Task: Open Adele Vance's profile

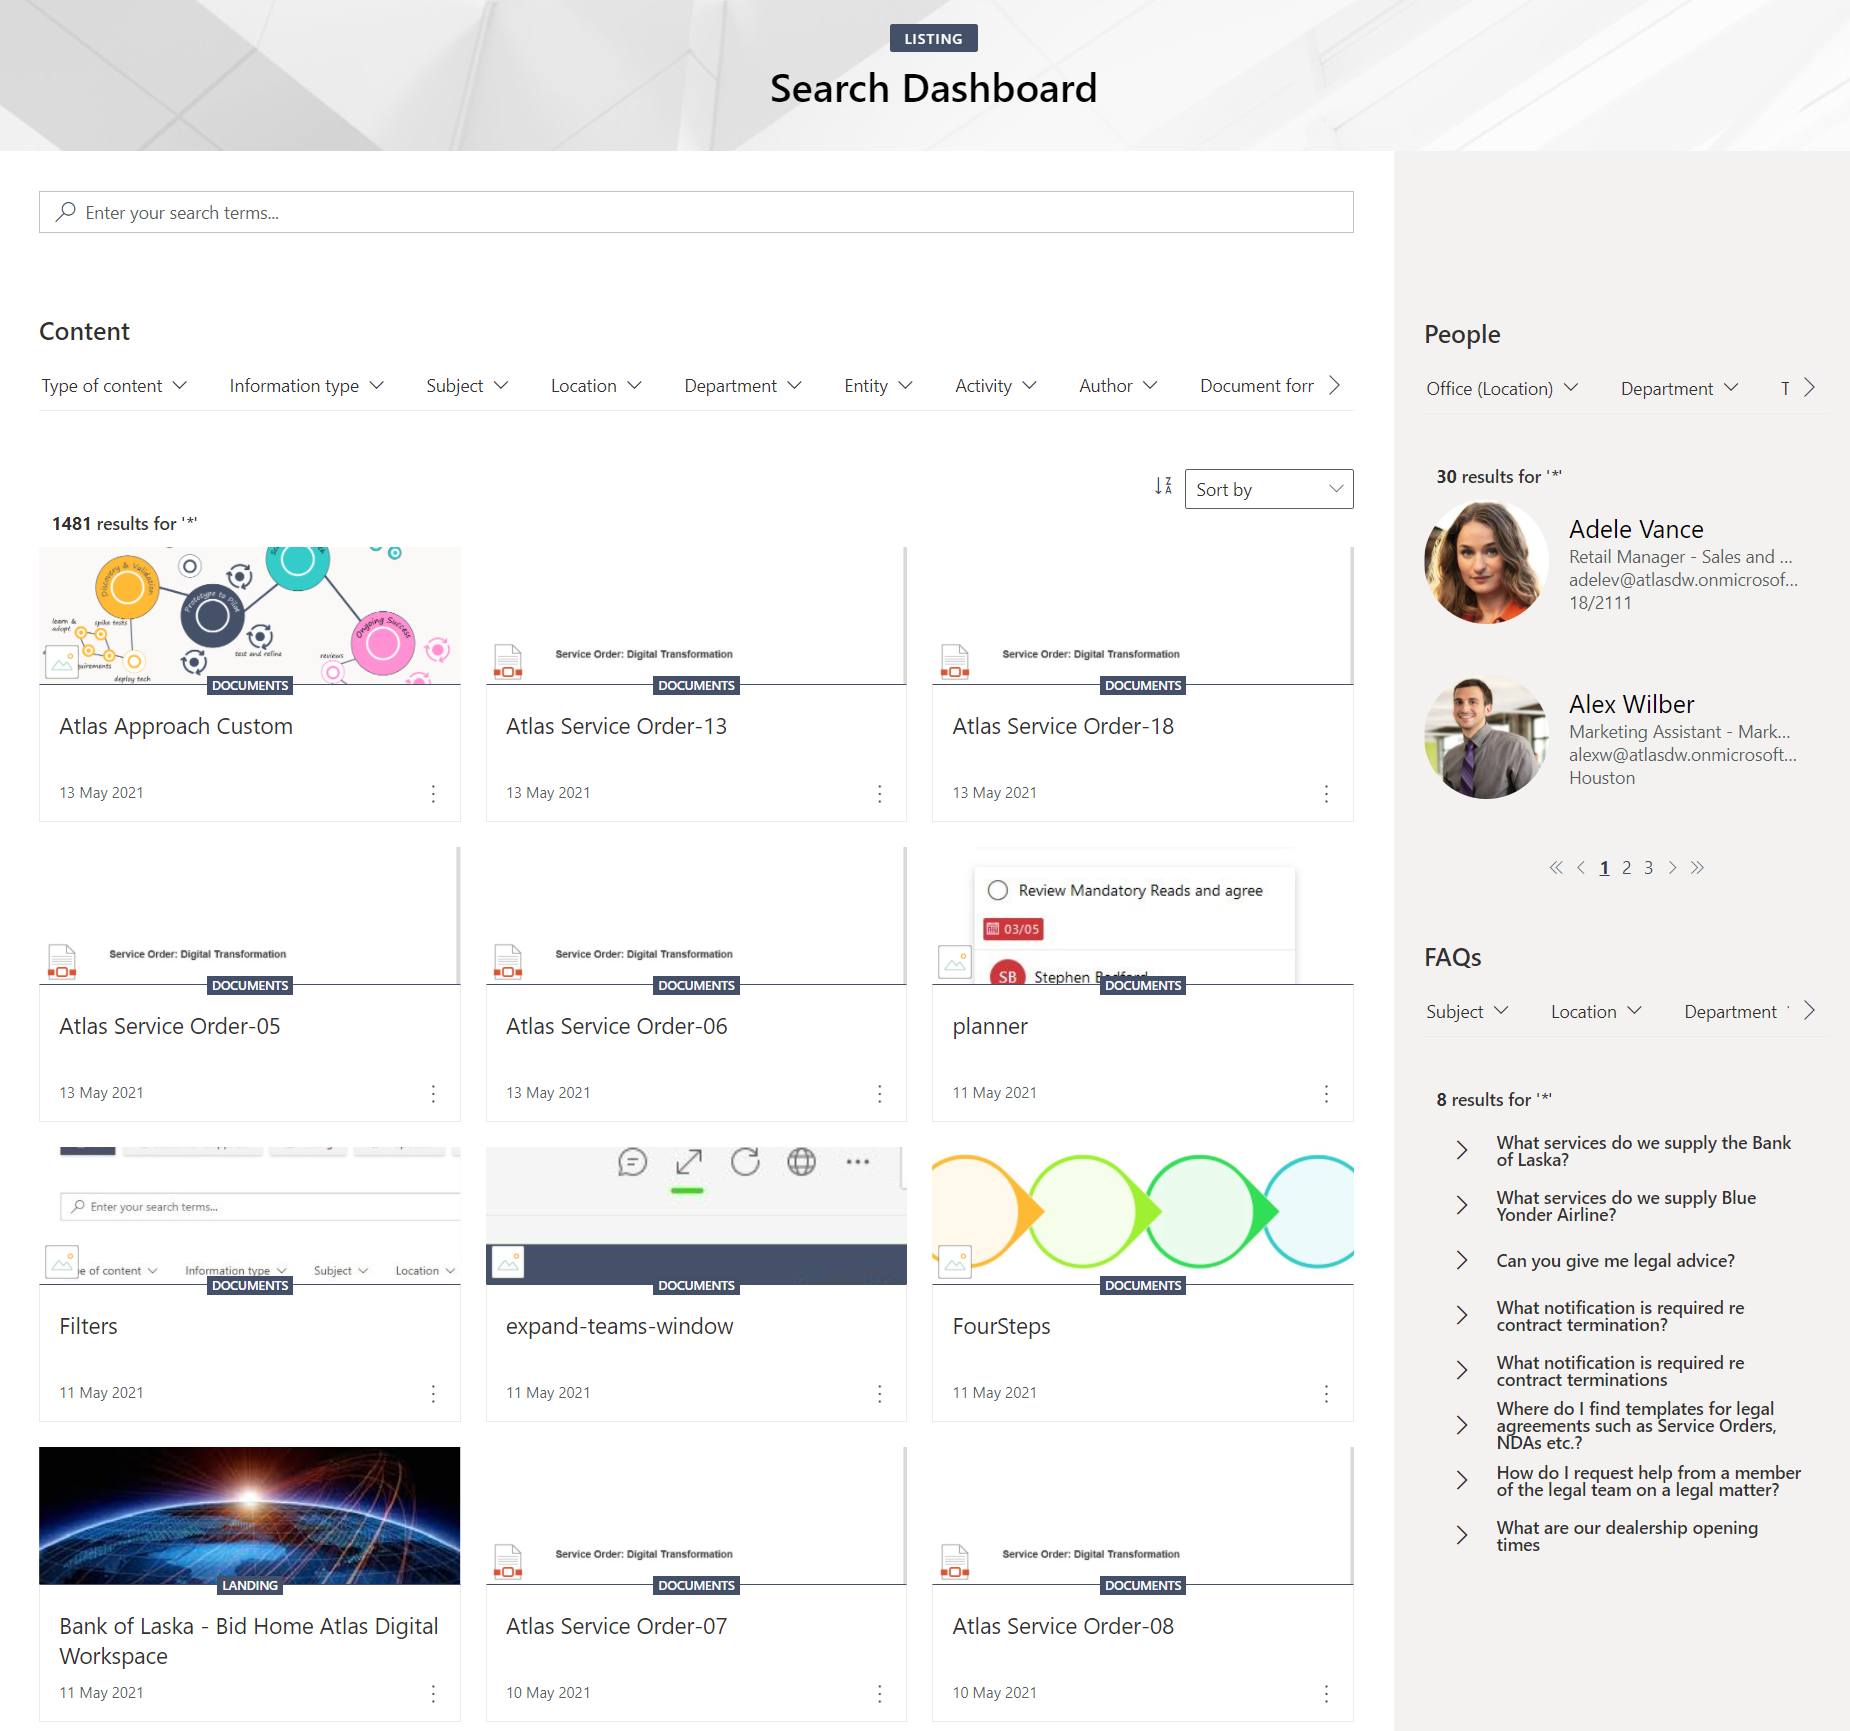Action: [x=1635, y=529]
